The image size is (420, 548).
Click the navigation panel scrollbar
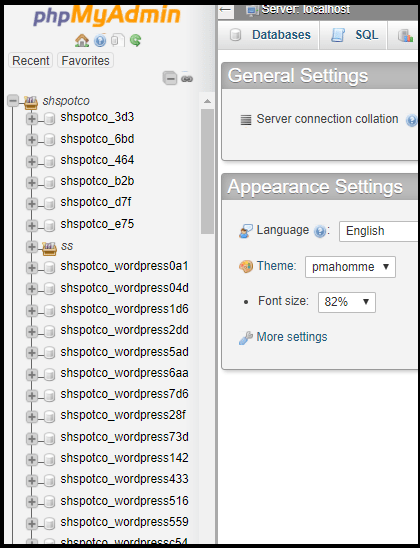tap(207, 171)
